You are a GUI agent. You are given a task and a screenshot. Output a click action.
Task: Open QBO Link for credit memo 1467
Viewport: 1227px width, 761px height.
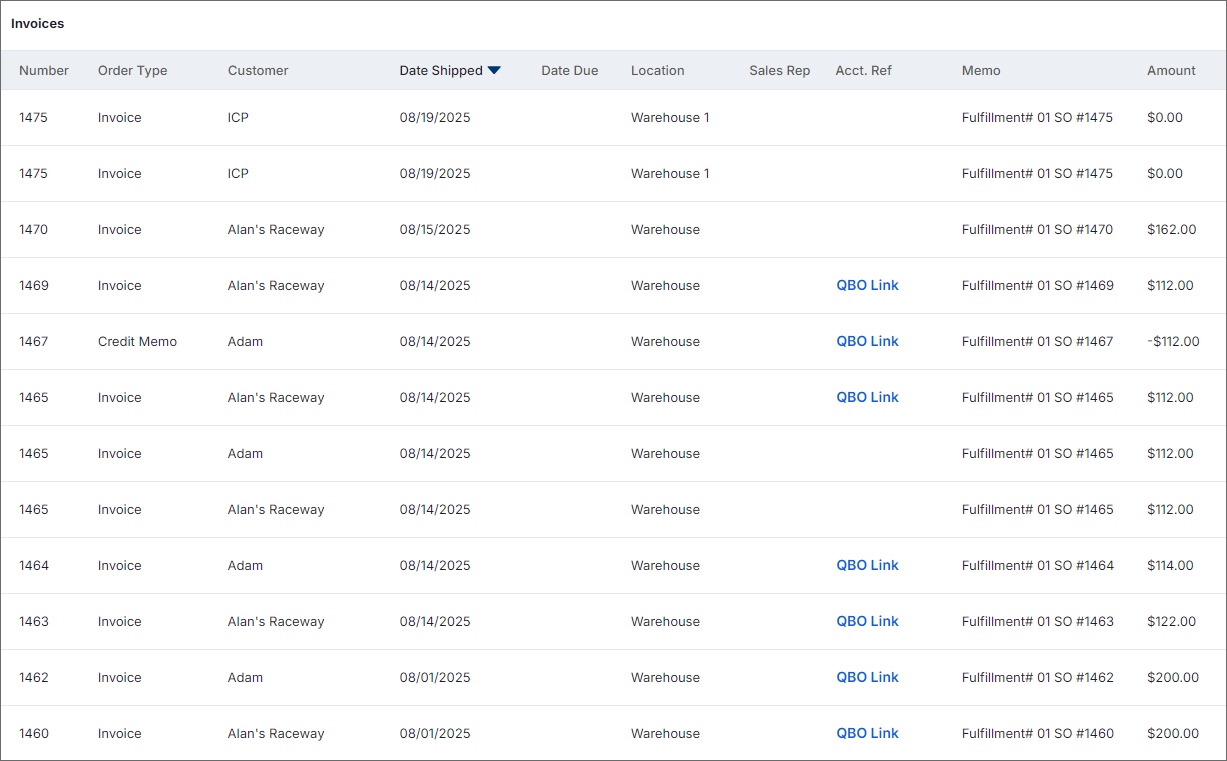pyautogui.click(x=866, y=341)
